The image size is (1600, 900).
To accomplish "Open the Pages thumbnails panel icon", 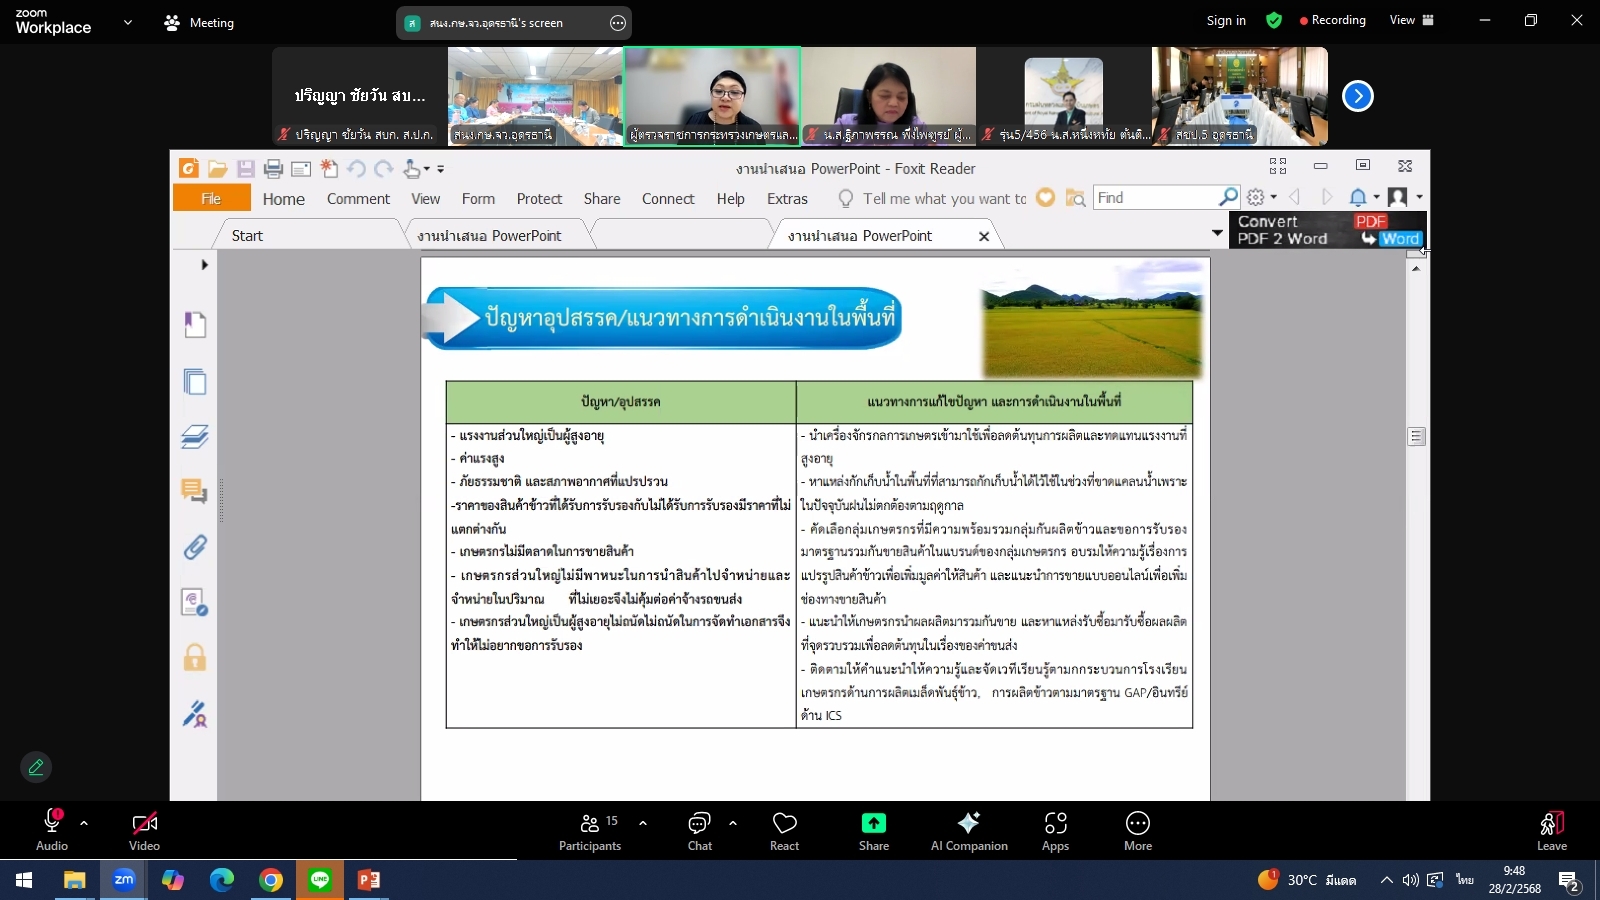I will 195,382.
